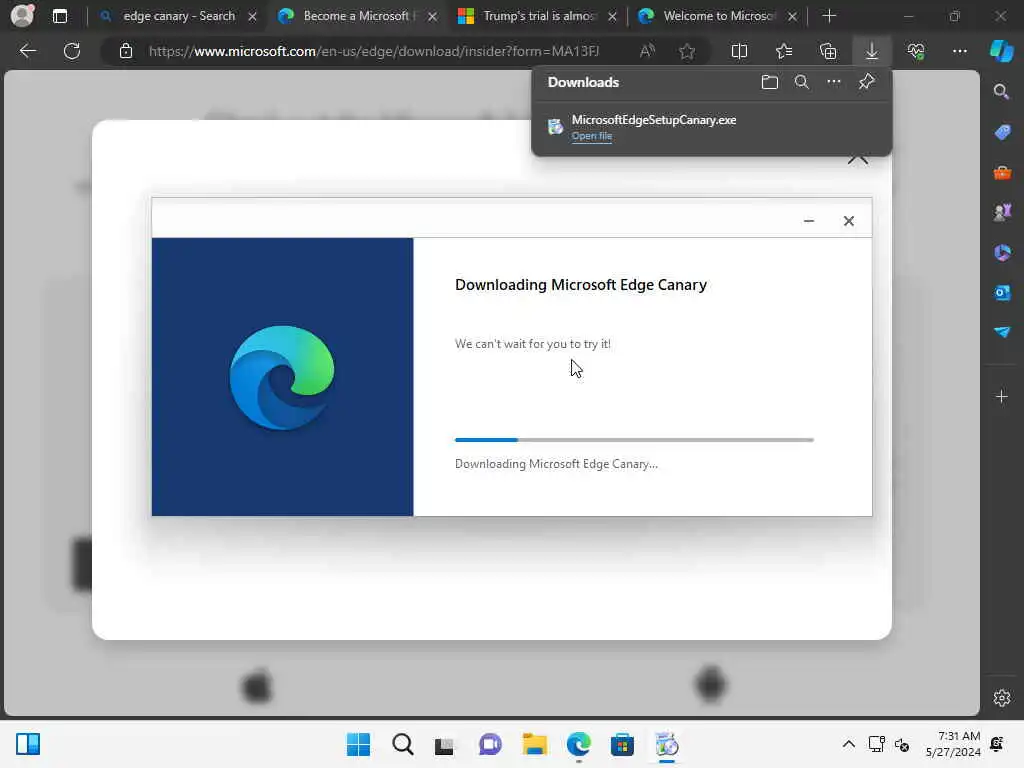Switch to Welcome to Microsoft tab
1024x768 pixels.
click(716, 16)
